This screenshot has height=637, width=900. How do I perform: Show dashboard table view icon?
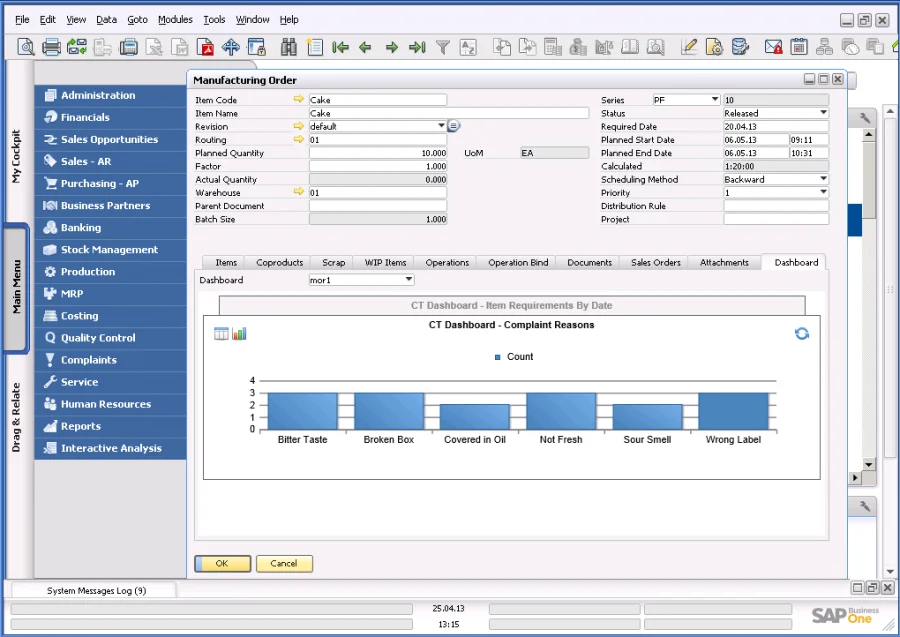[221, 333]
